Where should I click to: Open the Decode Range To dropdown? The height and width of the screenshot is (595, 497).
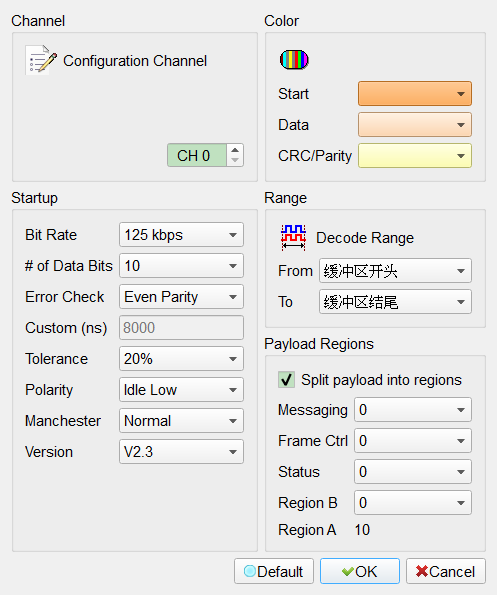[395, 302]
